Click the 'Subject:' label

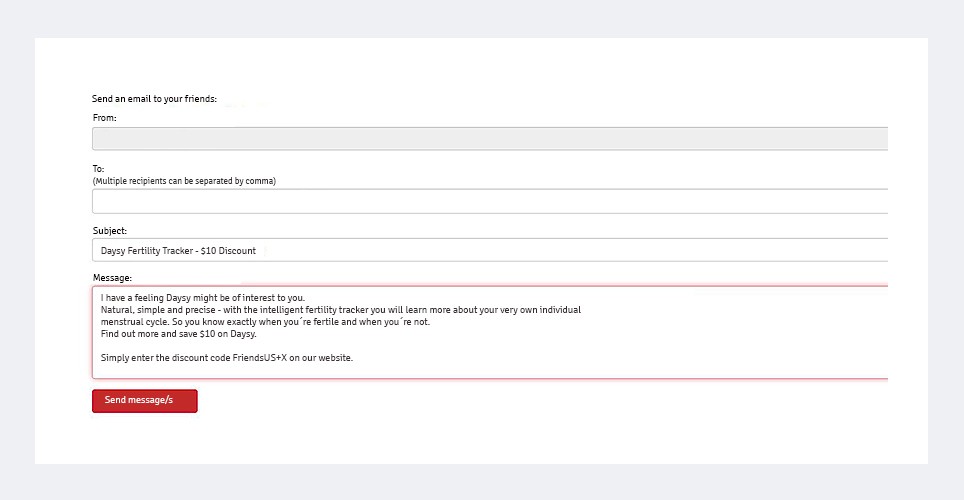tap(109, 231)
